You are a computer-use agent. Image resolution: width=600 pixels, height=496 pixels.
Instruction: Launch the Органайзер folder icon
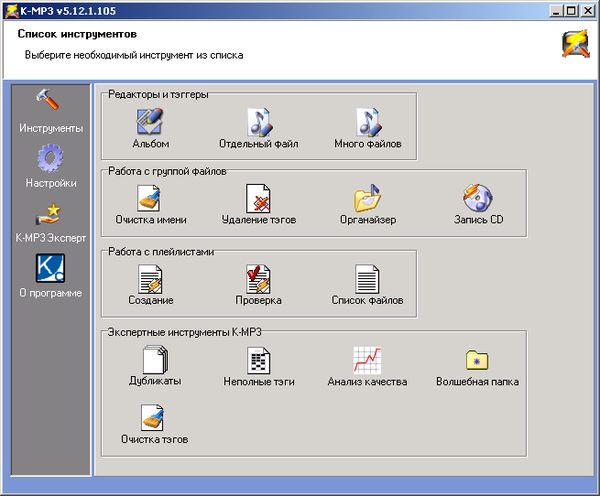point(367,198)
